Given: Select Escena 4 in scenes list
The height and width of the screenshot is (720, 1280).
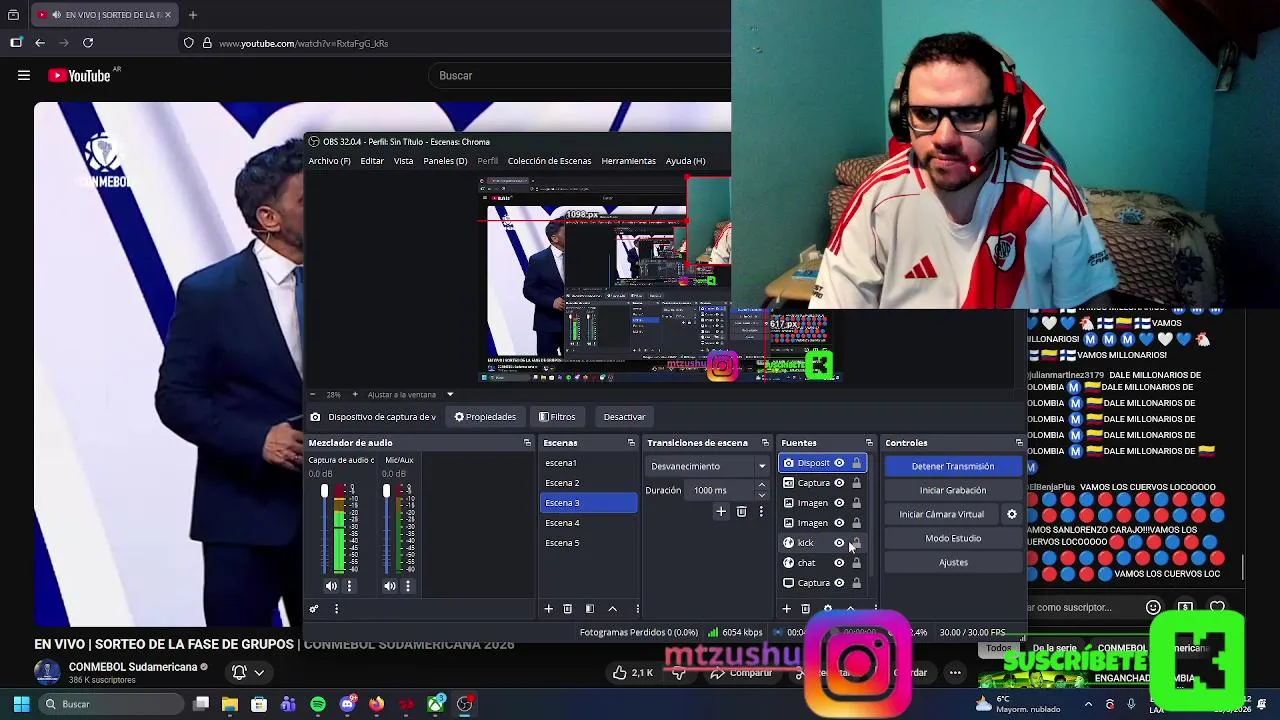Looking at the screenshot, I should pyautogui.click(x=588, y=523).
